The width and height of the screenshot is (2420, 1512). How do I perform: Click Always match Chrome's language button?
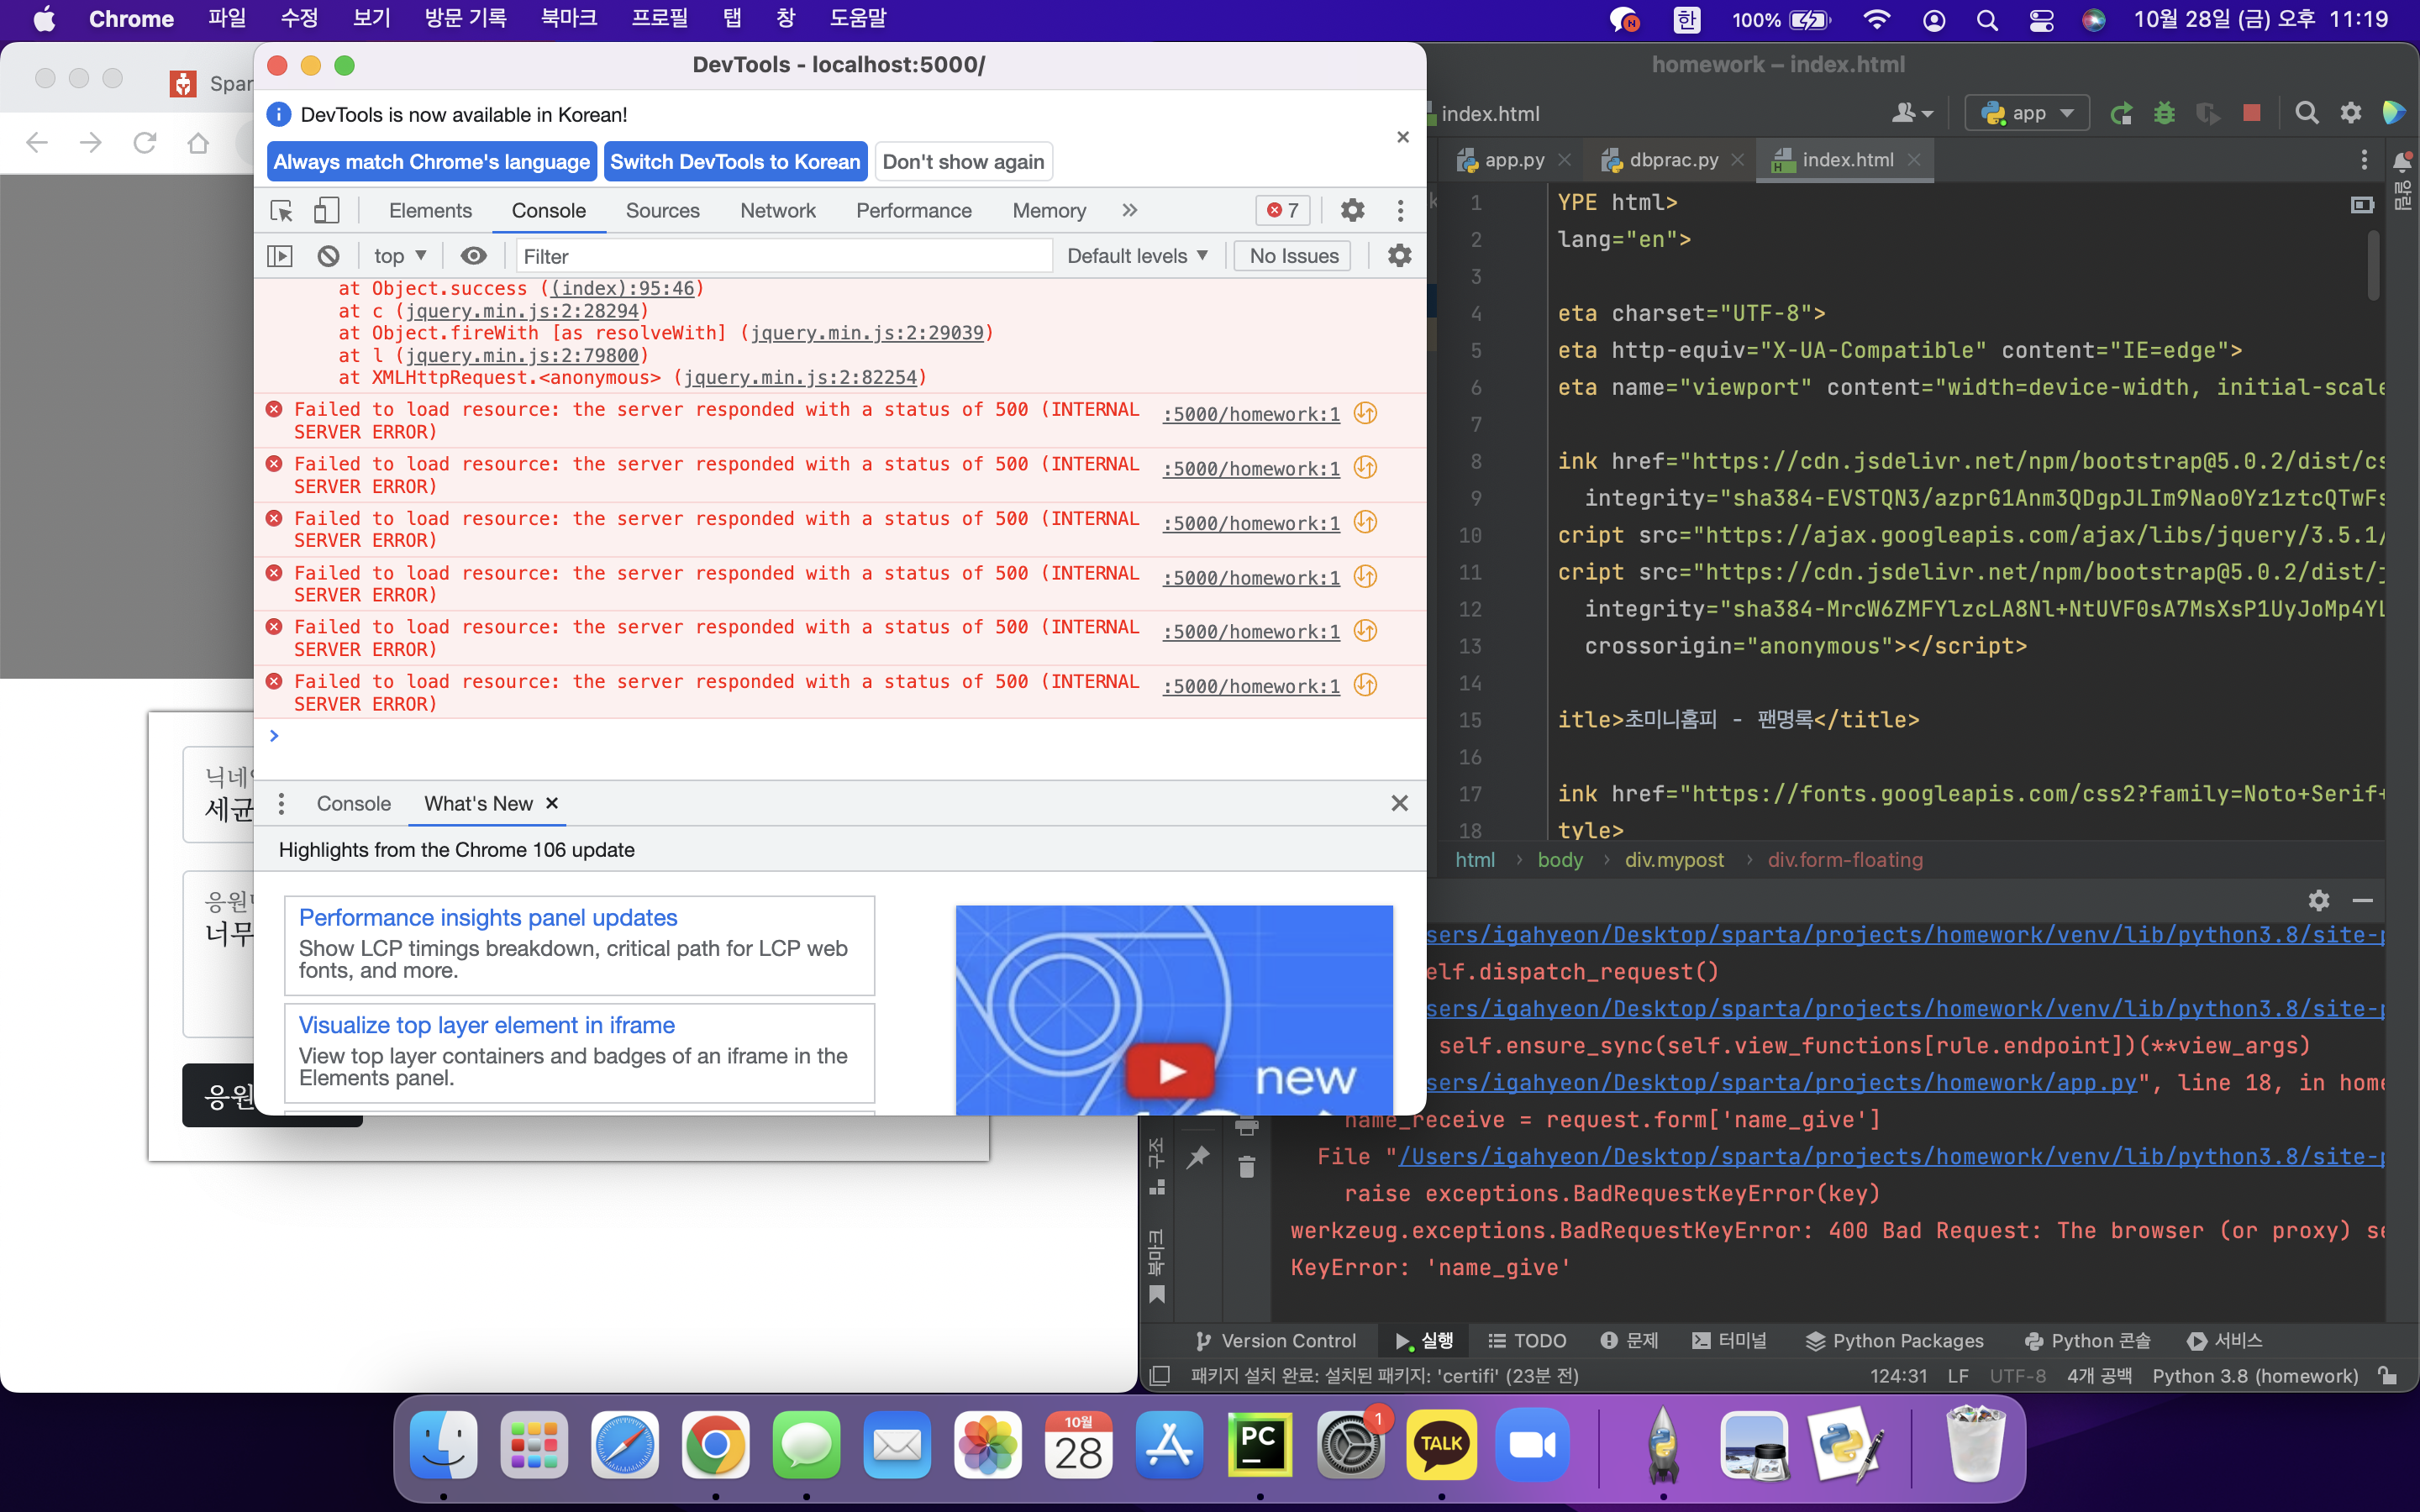point(432,162)
